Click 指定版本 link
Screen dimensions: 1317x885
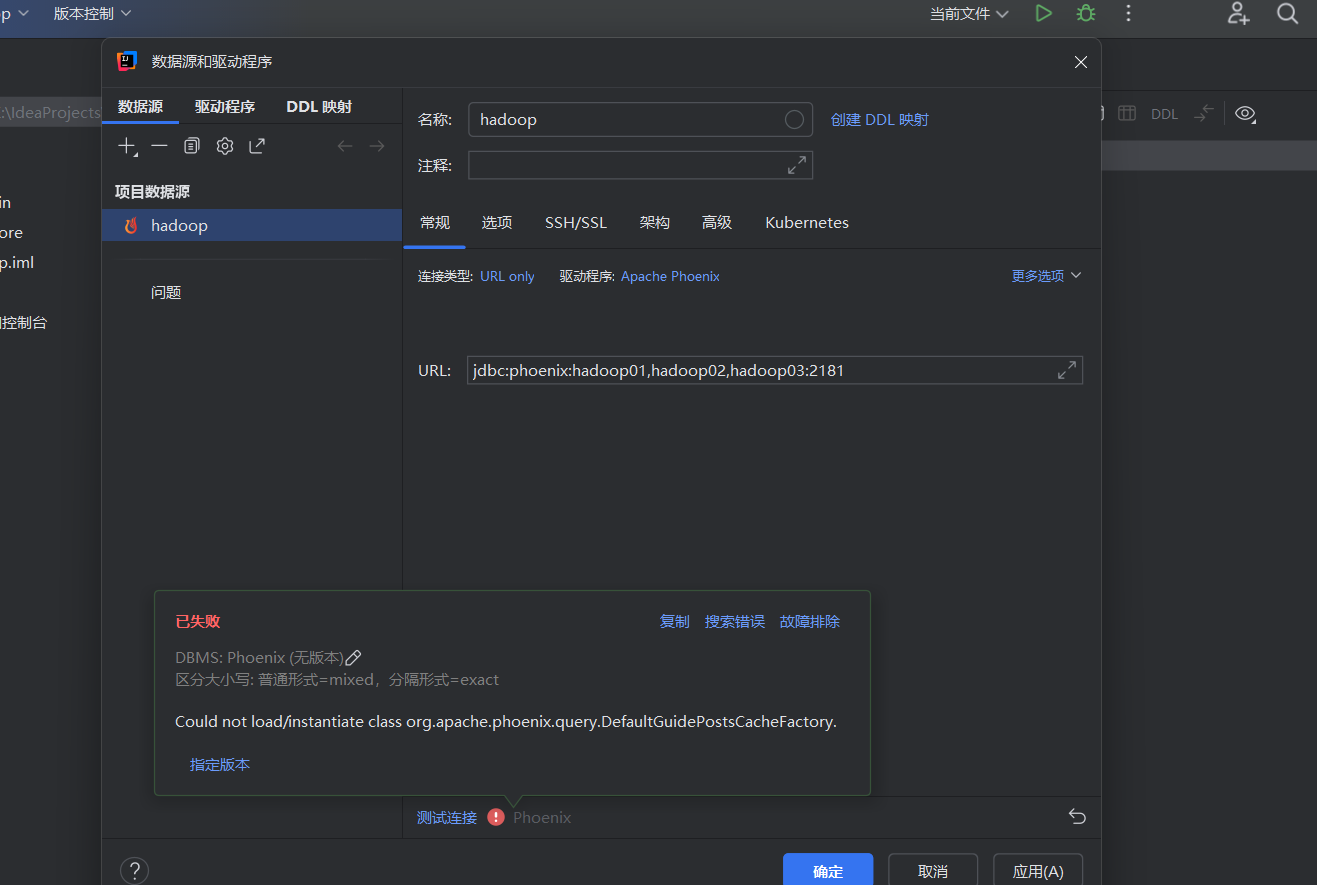point(220,765)
